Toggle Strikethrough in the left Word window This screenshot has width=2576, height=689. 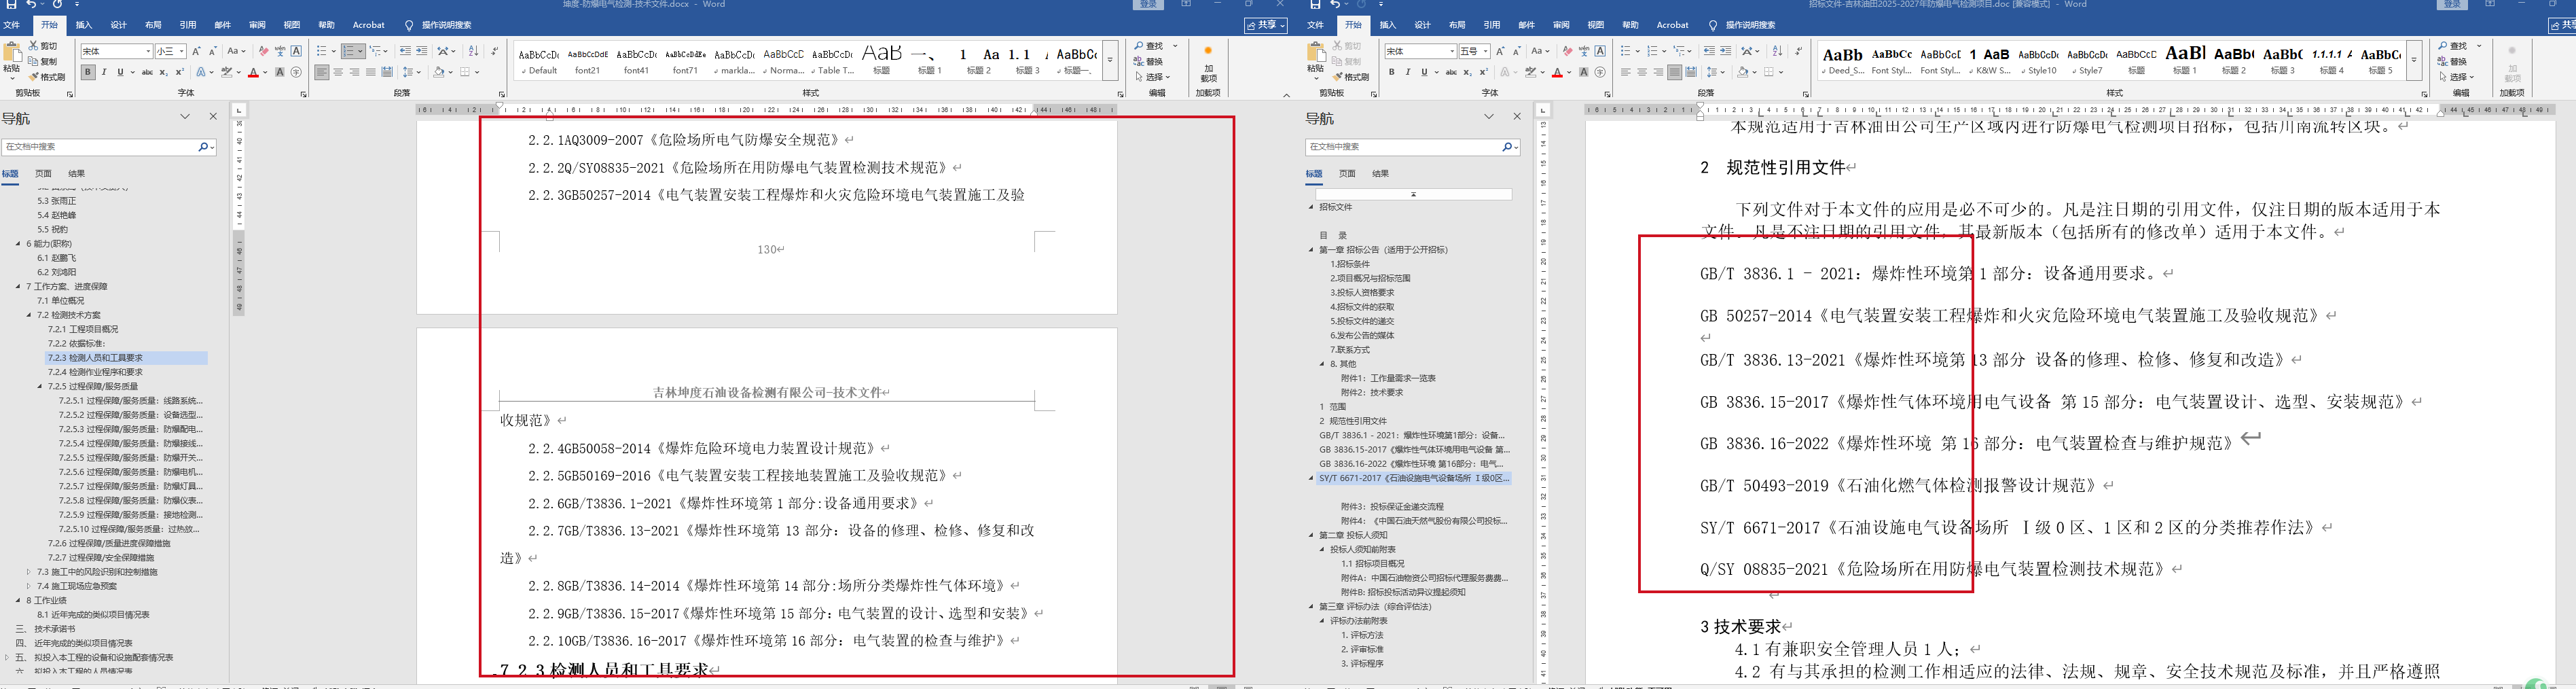[148, 72]
